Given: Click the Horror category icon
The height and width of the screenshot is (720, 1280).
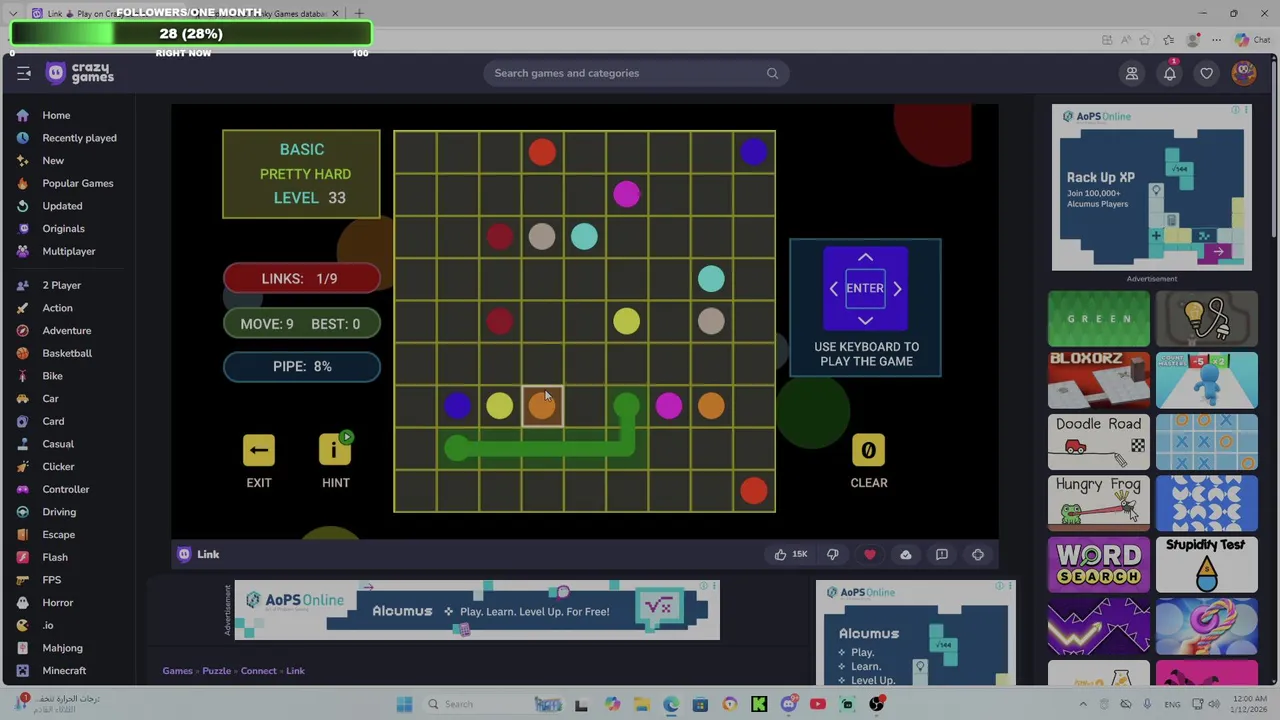Looking at the screenshot, I should tap(22, 602).
